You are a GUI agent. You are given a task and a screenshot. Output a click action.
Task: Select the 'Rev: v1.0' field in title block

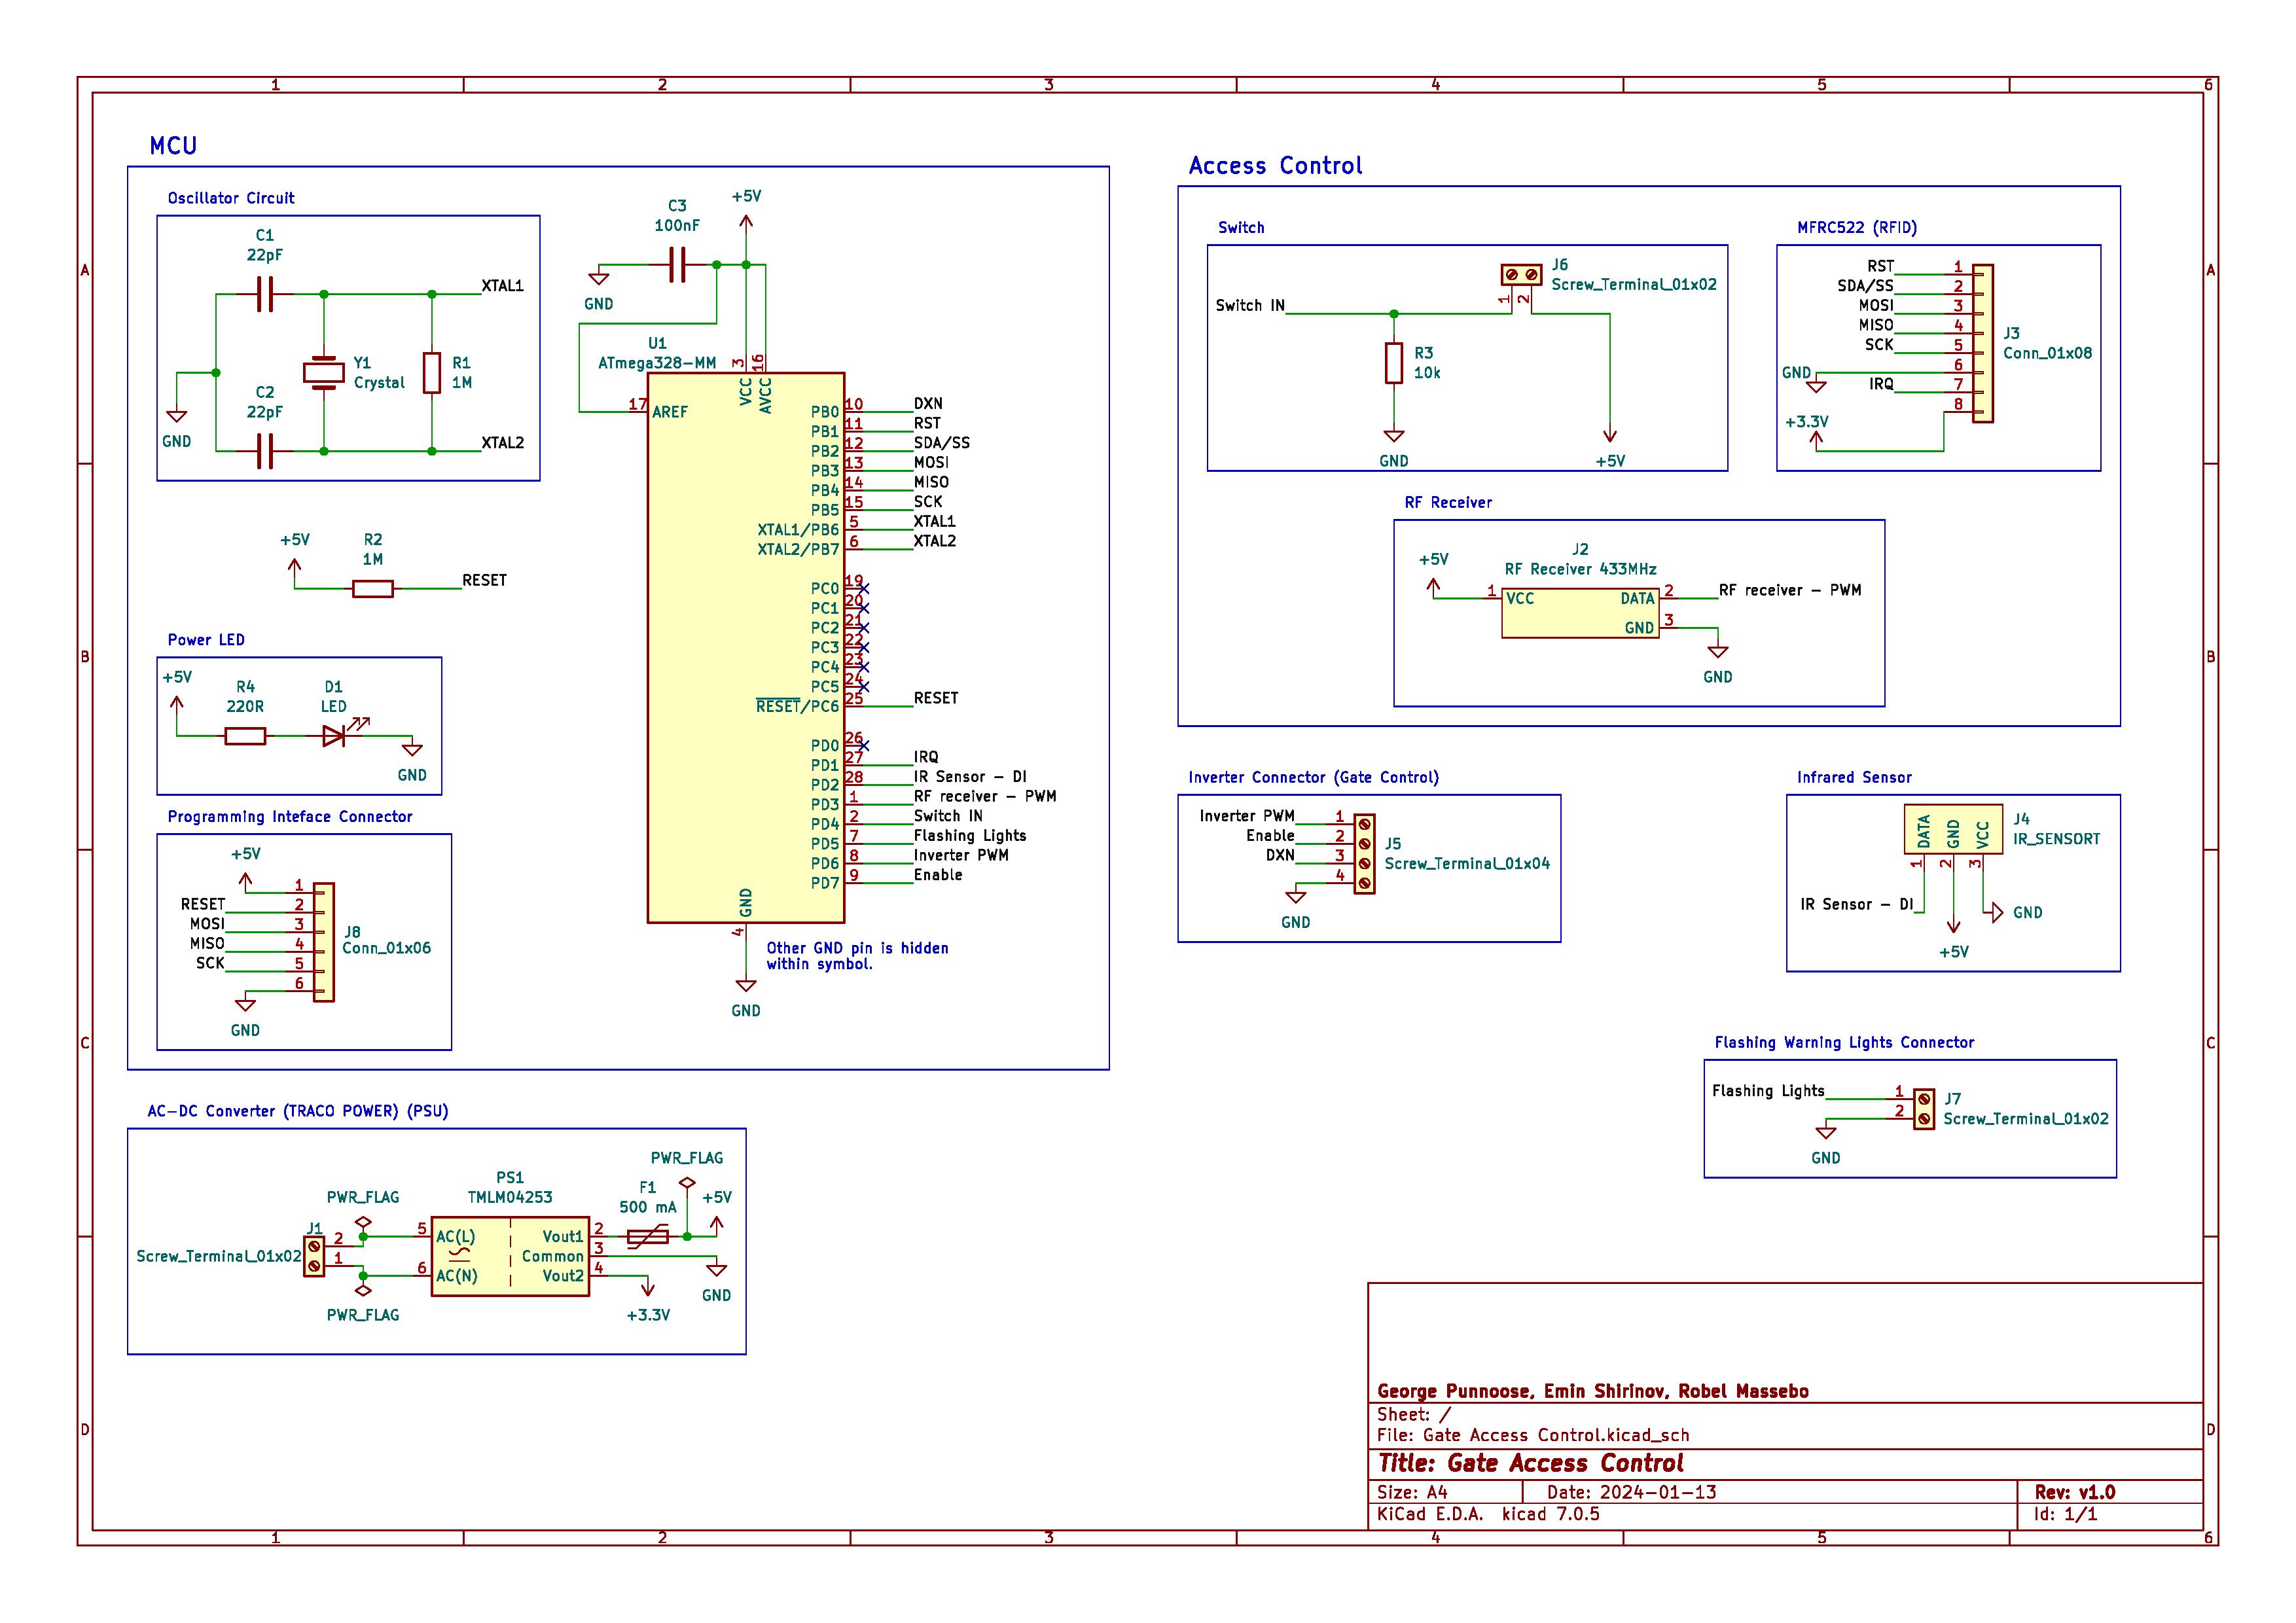point(2075,1492)
